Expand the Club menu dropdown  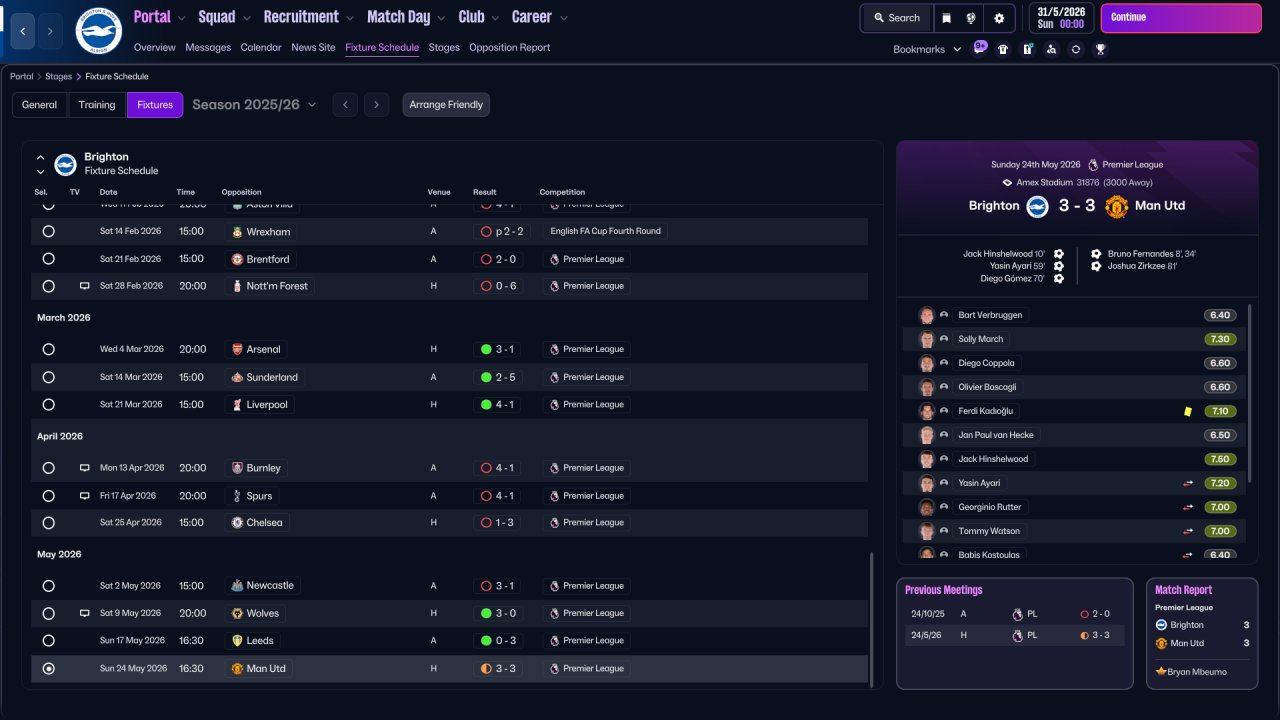(x=495, y=18)
